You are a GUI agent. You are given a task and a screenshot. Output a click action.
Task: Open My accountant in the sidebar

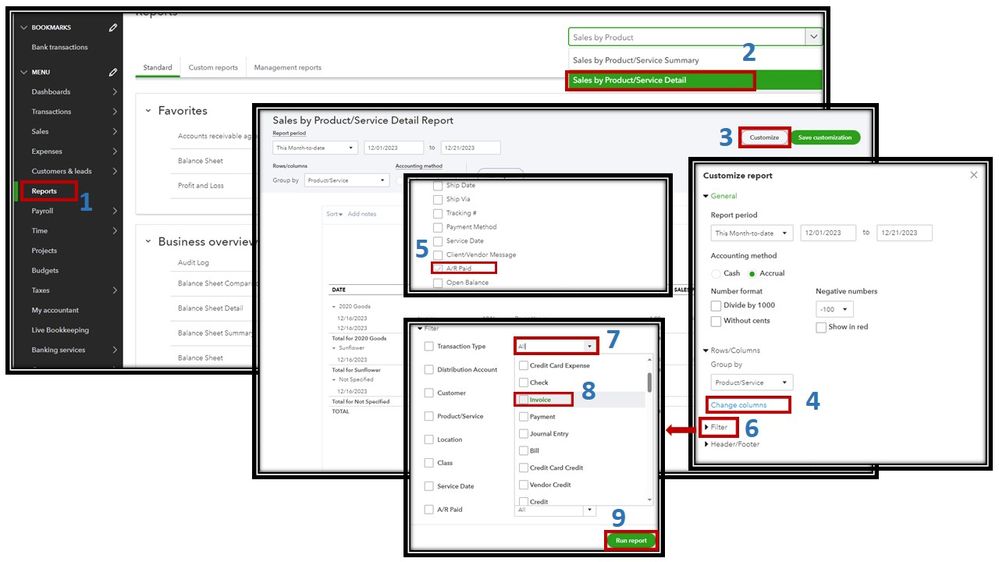[55, 310]
